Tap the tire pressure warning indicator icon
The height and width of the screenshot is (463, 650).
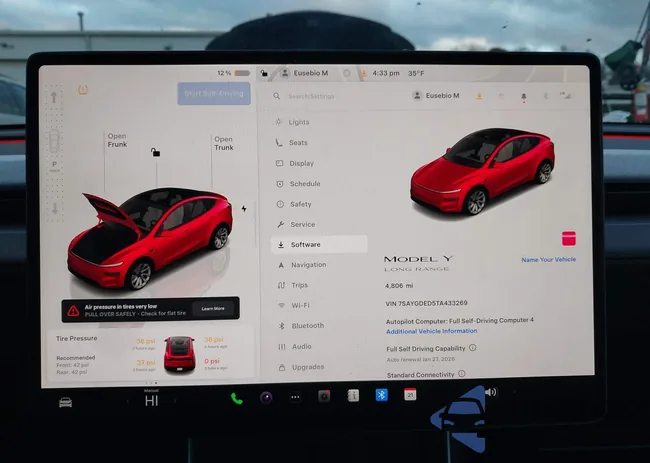82,91
